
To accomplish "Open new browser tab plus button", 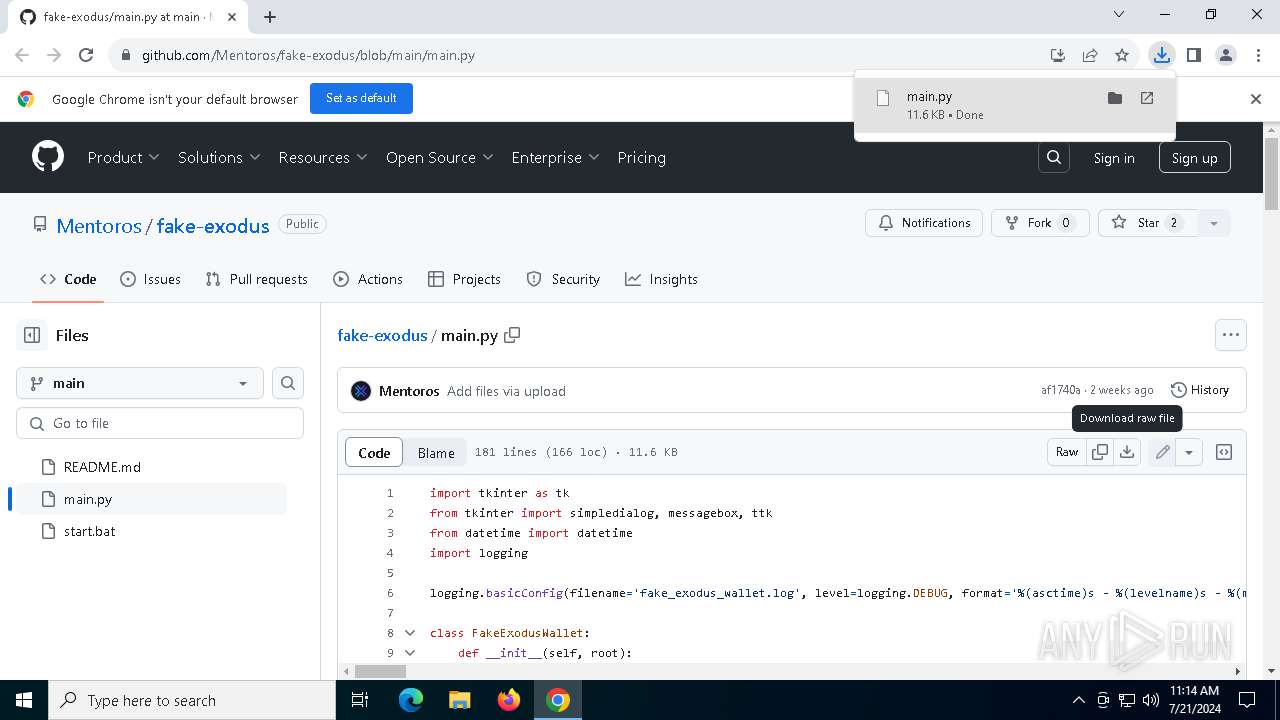I will (270, 16).
